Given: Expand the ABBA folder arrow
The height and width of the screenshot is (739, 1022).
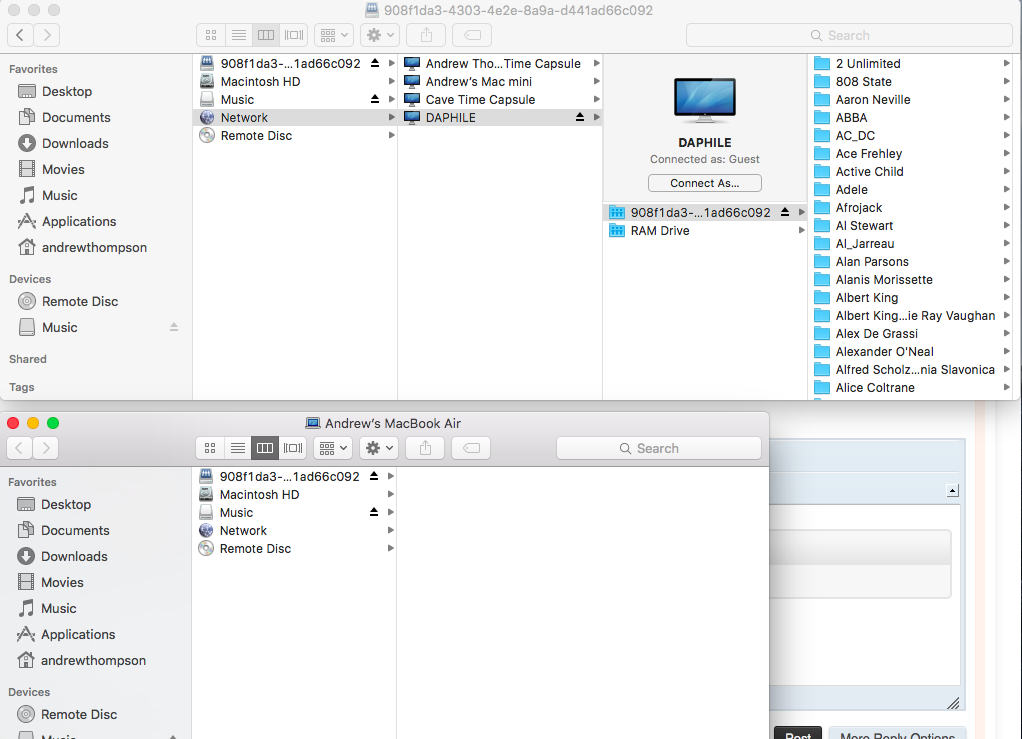Looking at the screenshot, I should tap(1006, 118).
